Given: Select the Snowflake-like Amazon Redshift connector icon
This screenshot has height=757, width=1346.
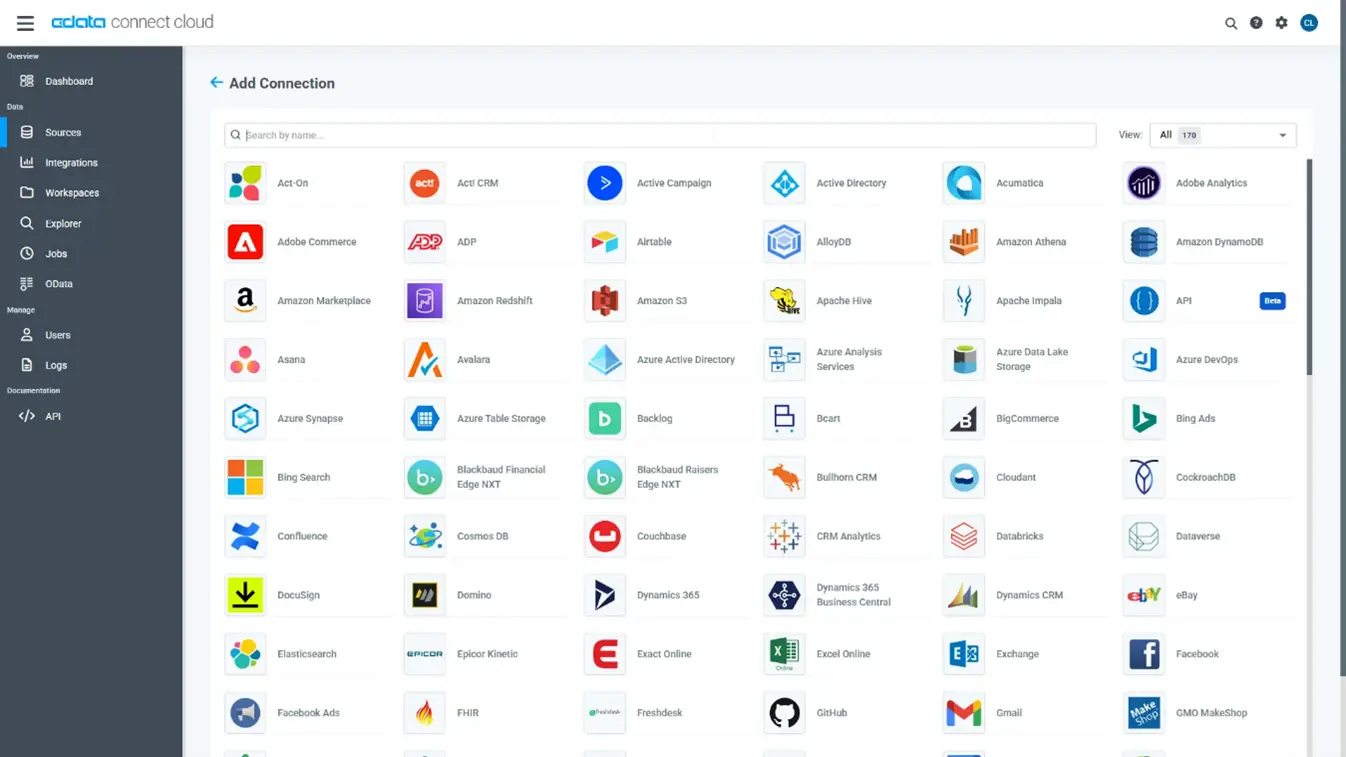Looking at the screenshot, I should [x=425, y=300].
